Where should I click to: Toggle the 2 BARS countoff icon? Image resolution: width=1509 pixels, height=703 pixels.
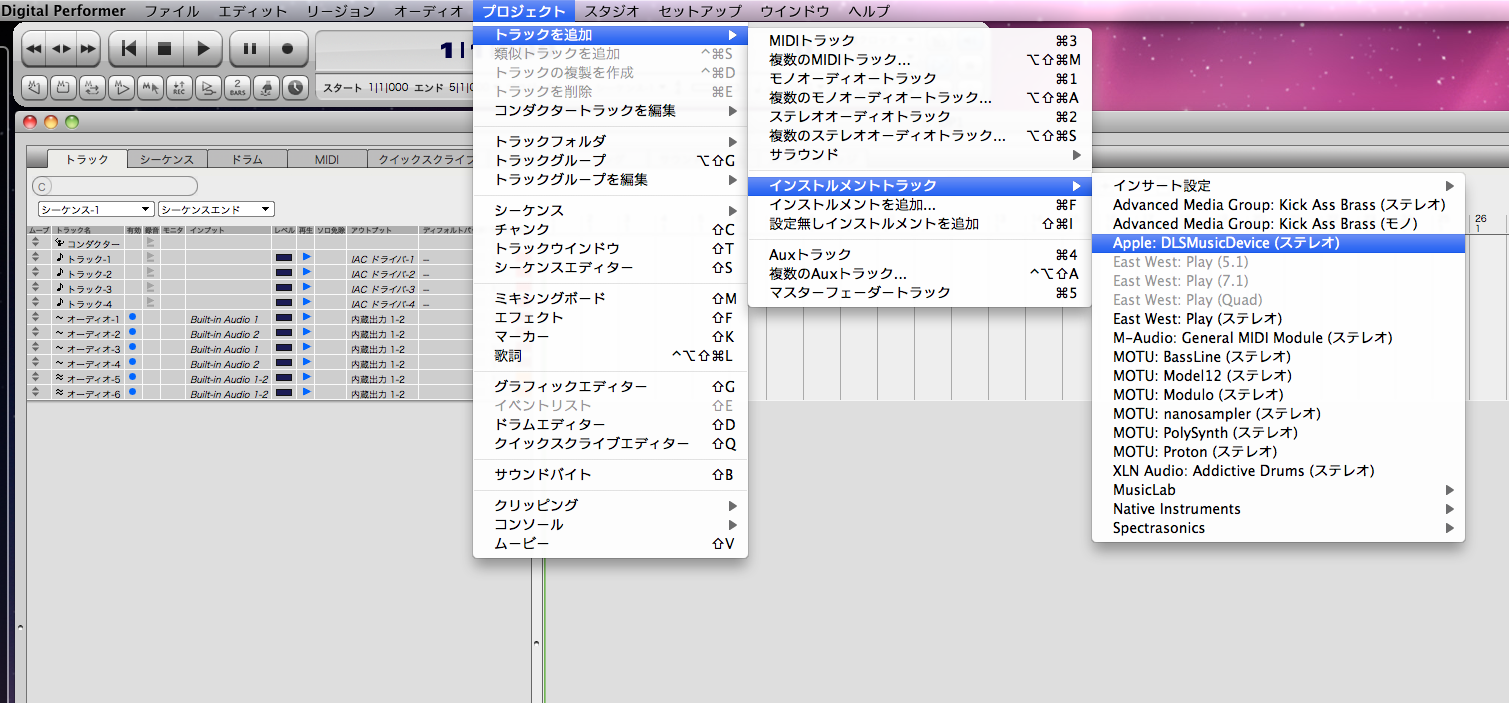pyautogui.click(x=238, y=87)
